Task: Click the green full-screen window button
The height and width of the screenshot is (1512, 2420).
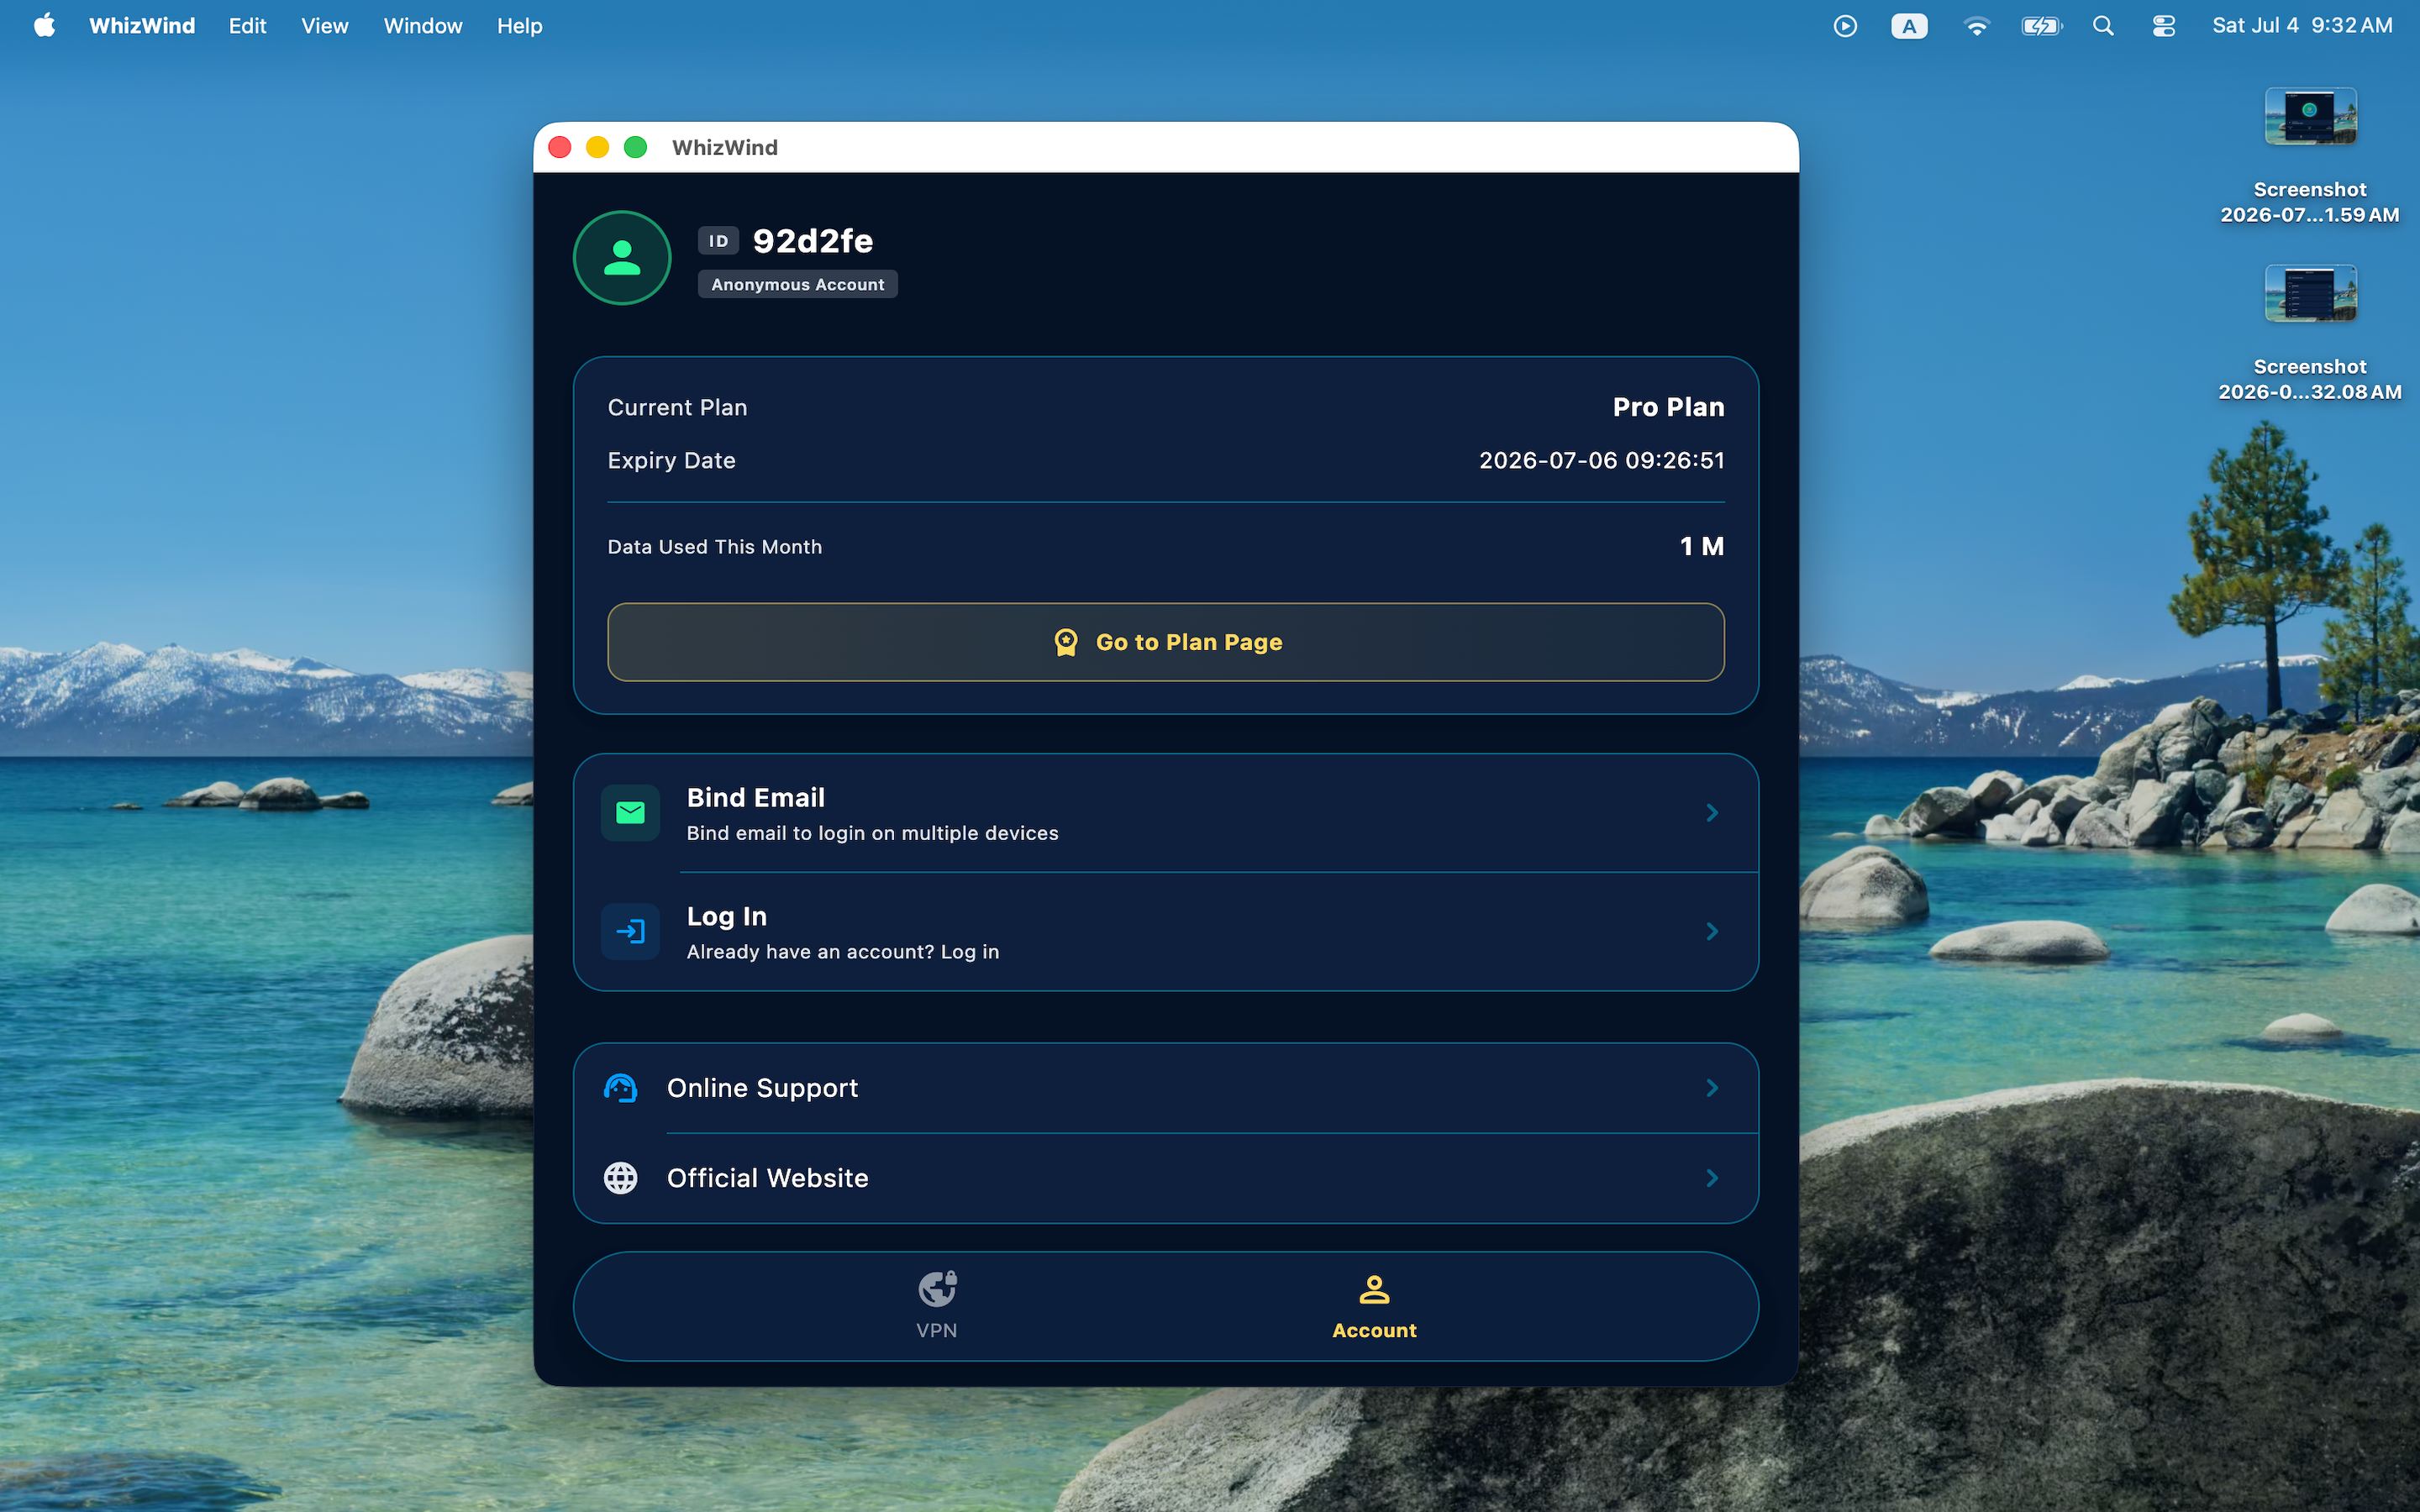Action: 635,148
